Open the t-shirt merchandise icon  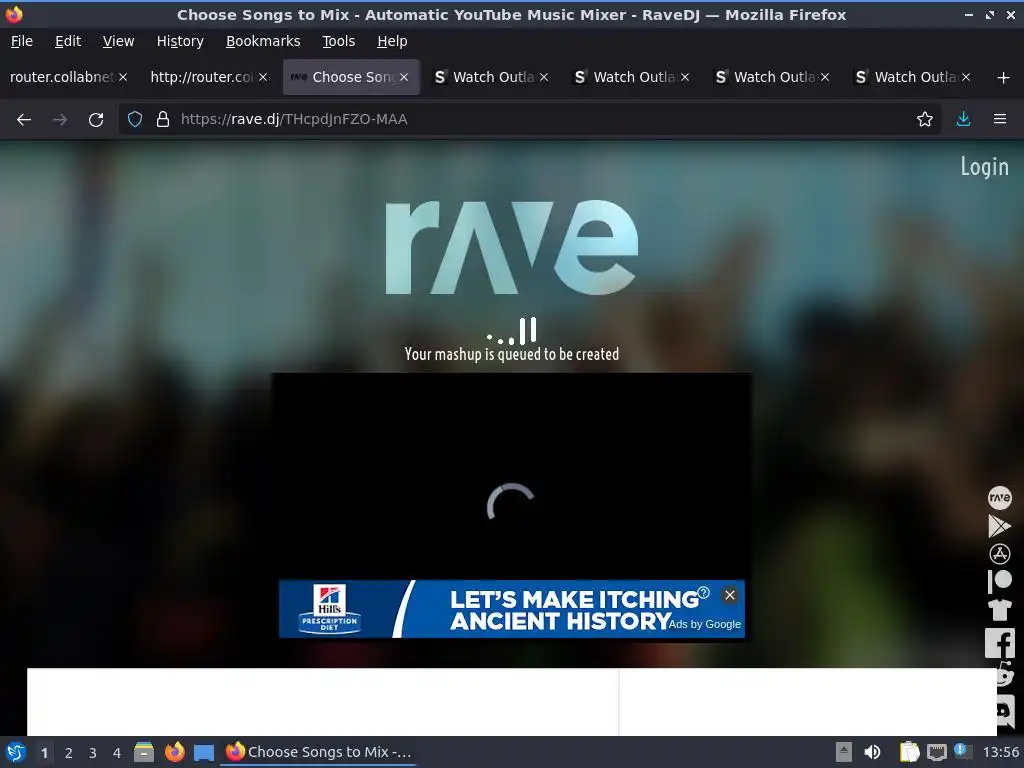coord(999,610)
